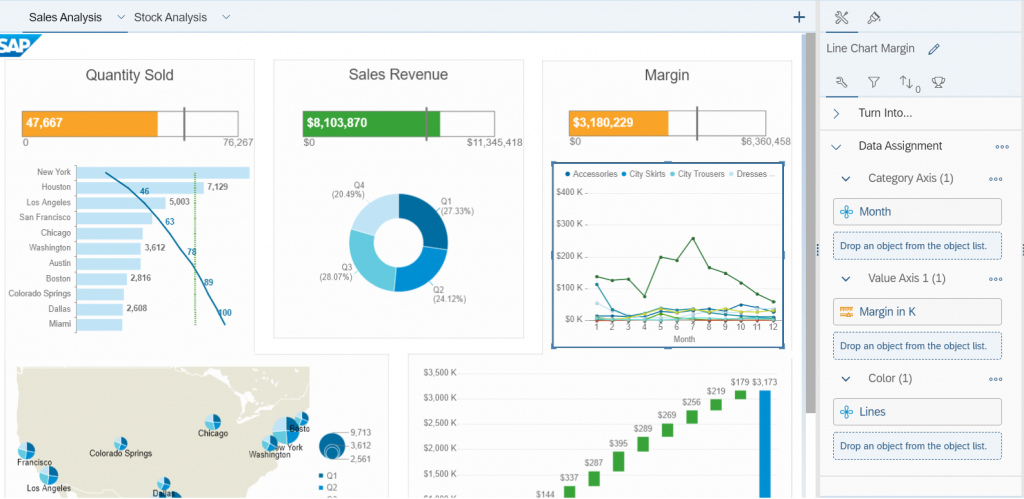Select the wrench settings sub-tab icon
Viewport: 1024px width, 499px height.
(x=842, y=82)
